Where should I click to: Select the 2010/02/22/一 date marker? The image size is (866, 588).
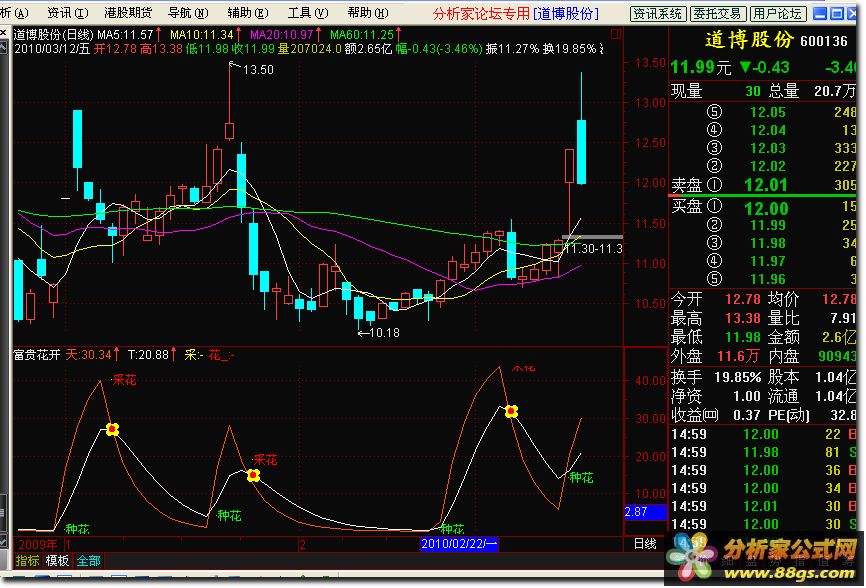pos(458,544)
